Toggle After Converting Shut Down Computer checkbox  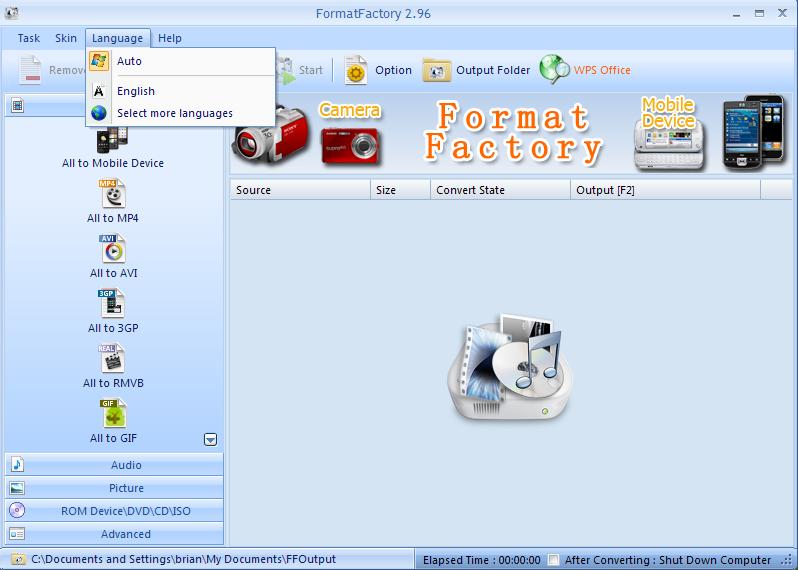pyautogui.click(x=553, y=560)
